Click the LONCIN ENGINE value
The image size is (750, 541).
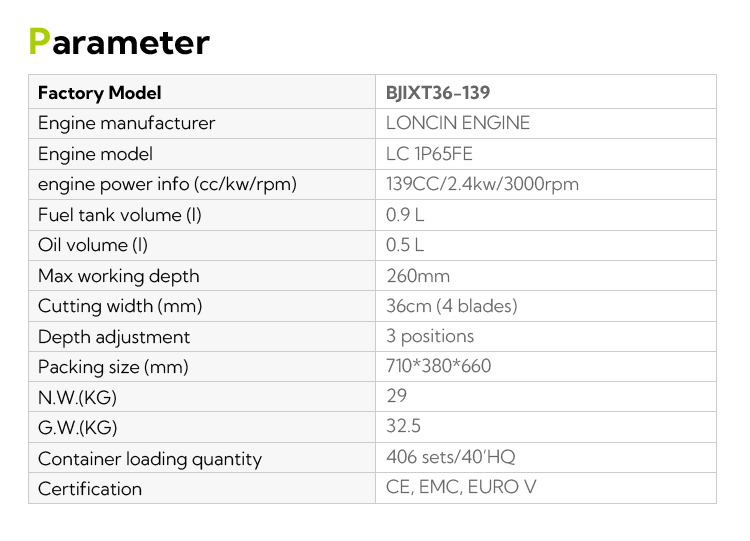(458, 123)
